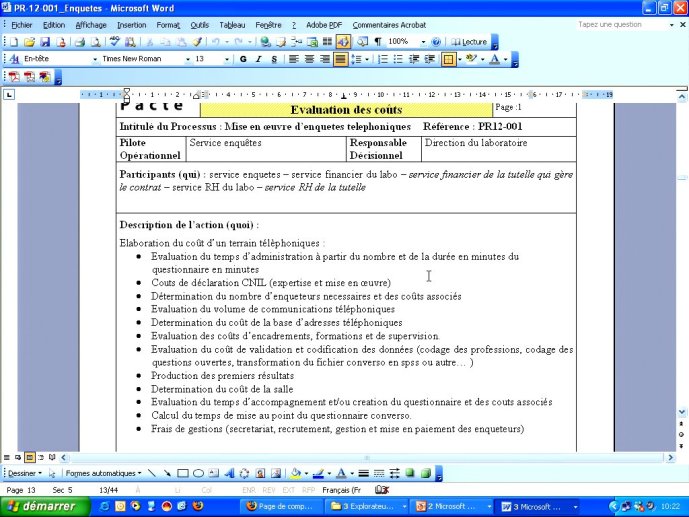This screenshot has height=517, width=689.
Task: Open 3D style settings icon
Action: coord(425,474)
